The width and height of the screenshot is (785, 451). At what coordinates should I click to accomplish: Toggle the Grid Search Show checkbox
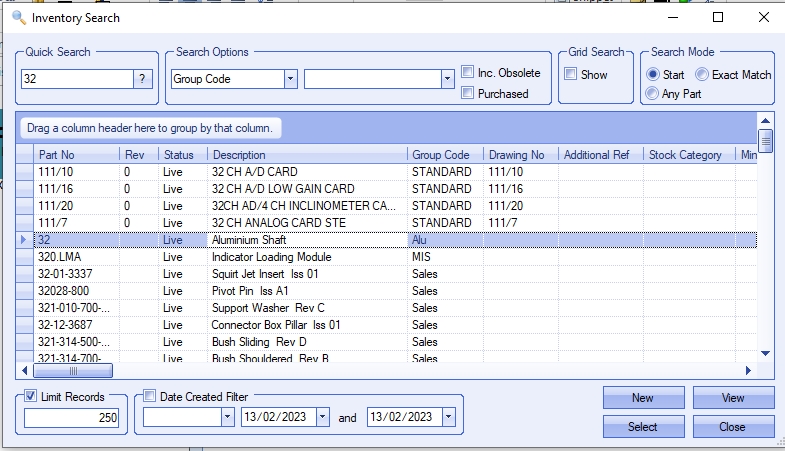570,74
